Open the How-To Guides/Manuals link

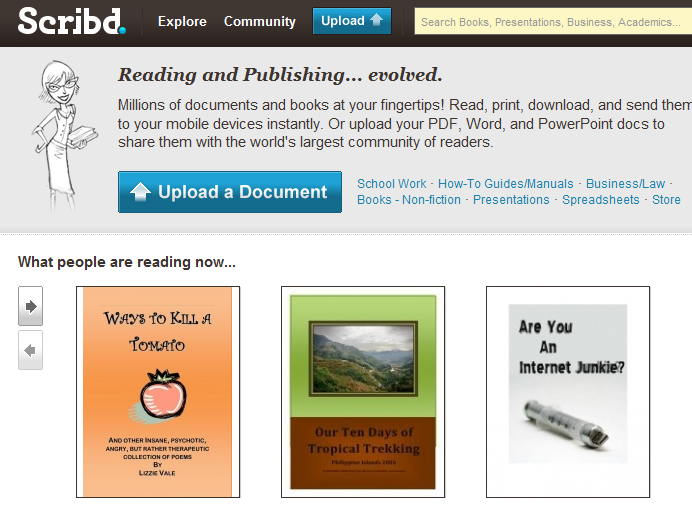(505, 184)
